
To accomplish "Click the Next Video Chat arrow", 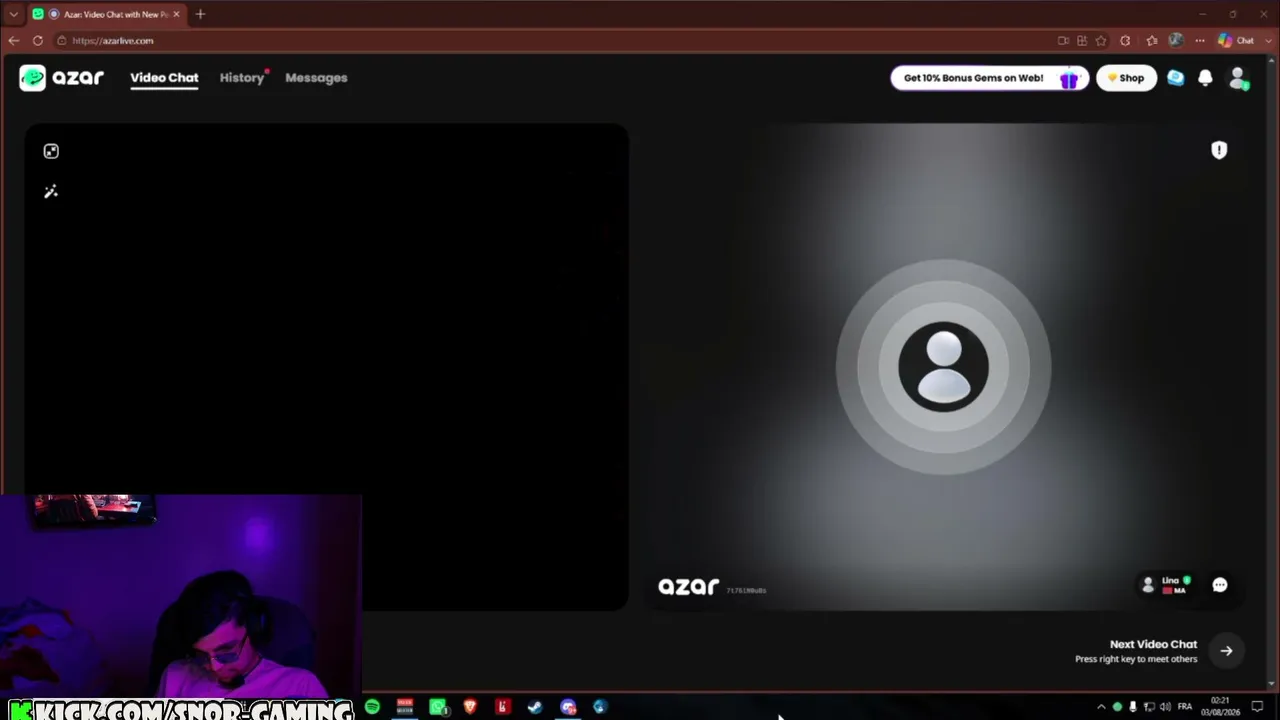I will coord(1226,651).
